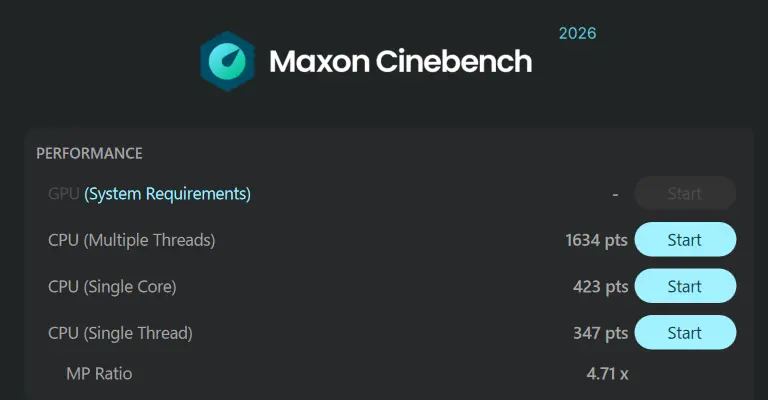Screen dimensions: 768x400
Task: Click the GPU score dash placeholder
Action: point(615,194)
